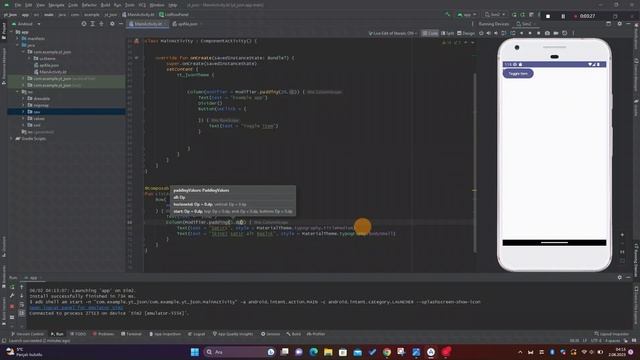Click the emulator home circle icon
640x360 pixels.
click(530, 33)
